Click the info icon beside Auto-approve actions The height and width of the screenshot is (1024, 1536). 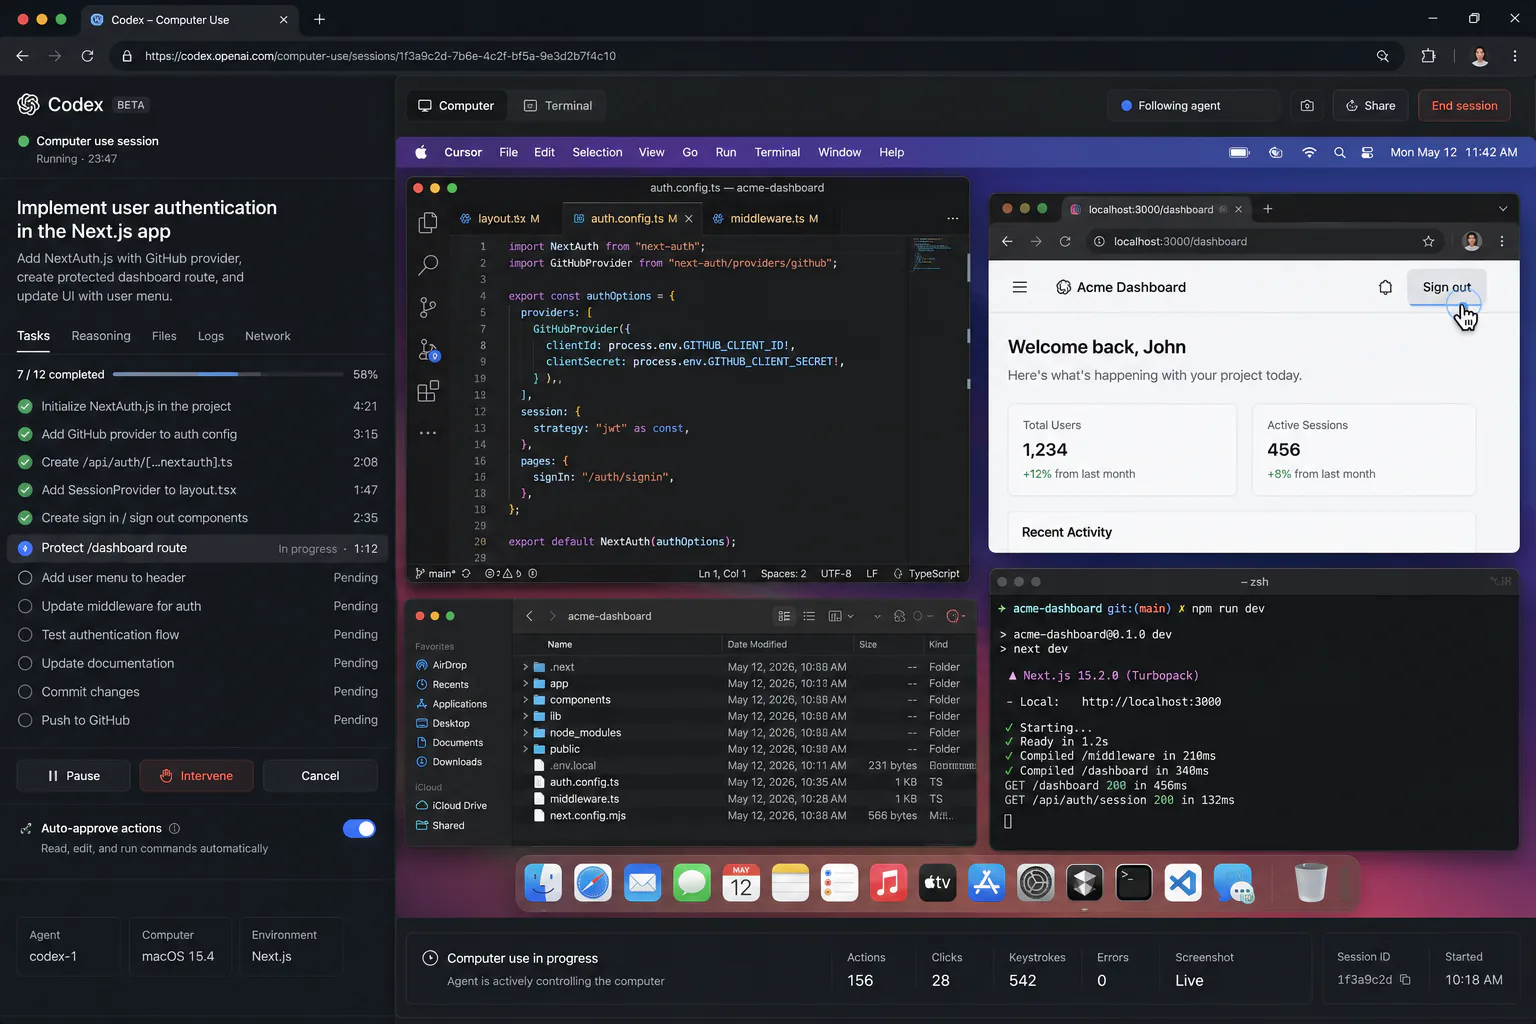coord(174,828)
